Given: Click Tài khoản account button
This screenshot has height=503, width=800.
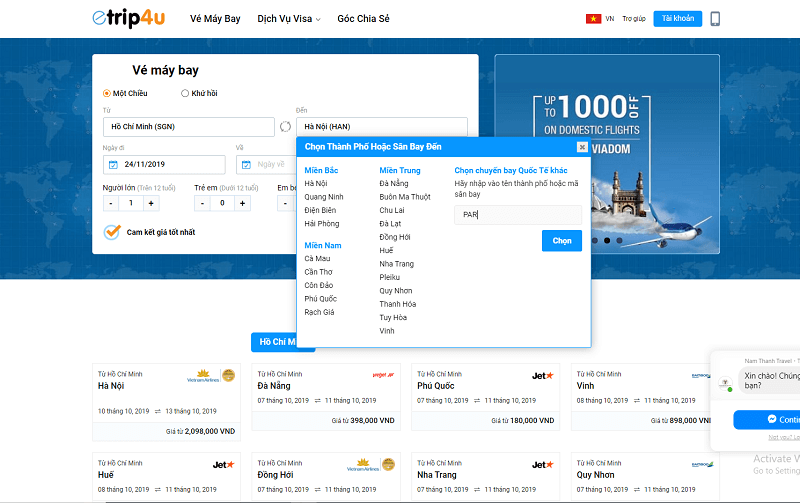Looking at the screenshot, I should [x=678, y=18].
